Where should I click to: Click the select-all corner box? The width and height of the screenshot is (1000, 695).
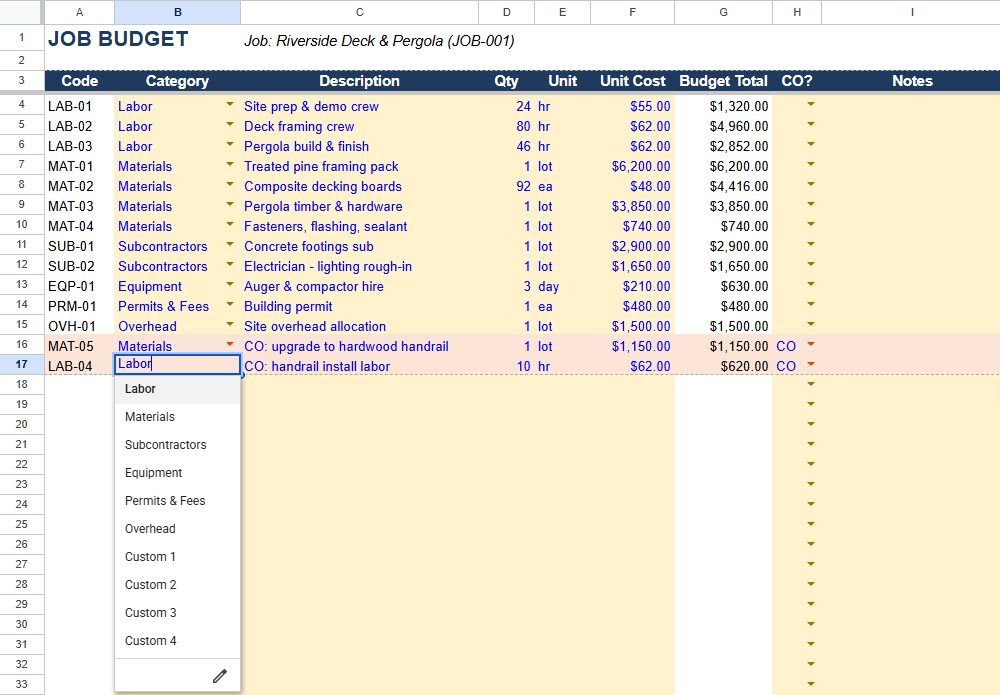pos(22,12)
